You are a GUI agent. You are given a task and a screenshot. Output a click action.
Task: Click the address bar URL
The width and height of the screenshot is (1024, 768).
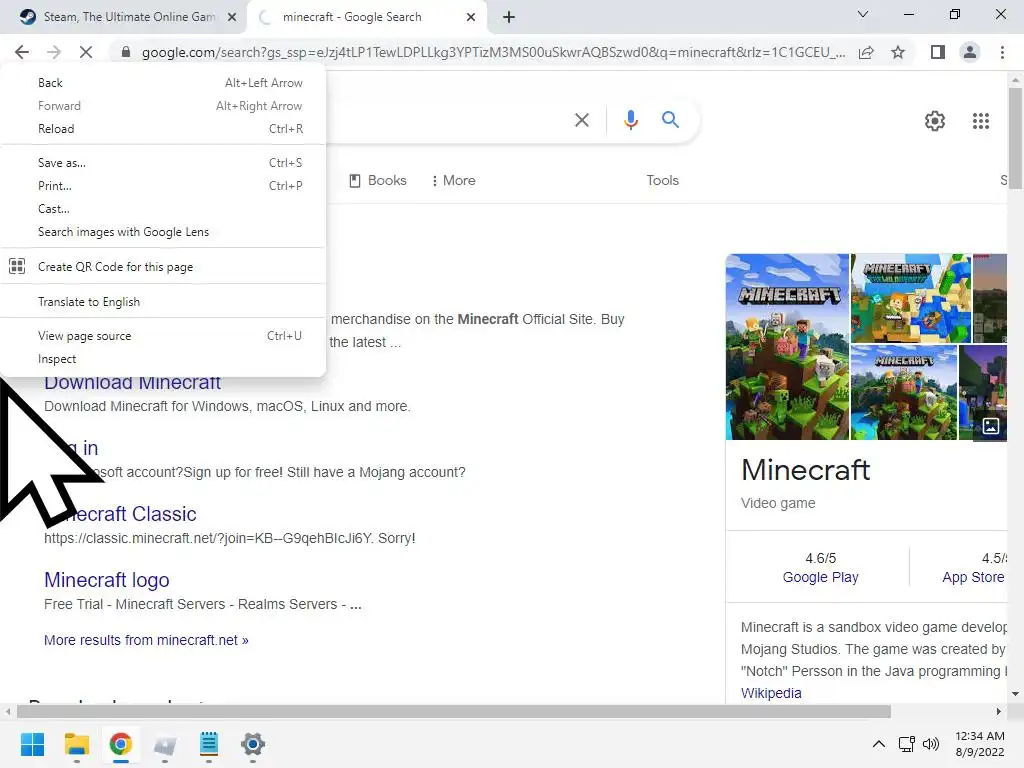[x=493, y=52]
